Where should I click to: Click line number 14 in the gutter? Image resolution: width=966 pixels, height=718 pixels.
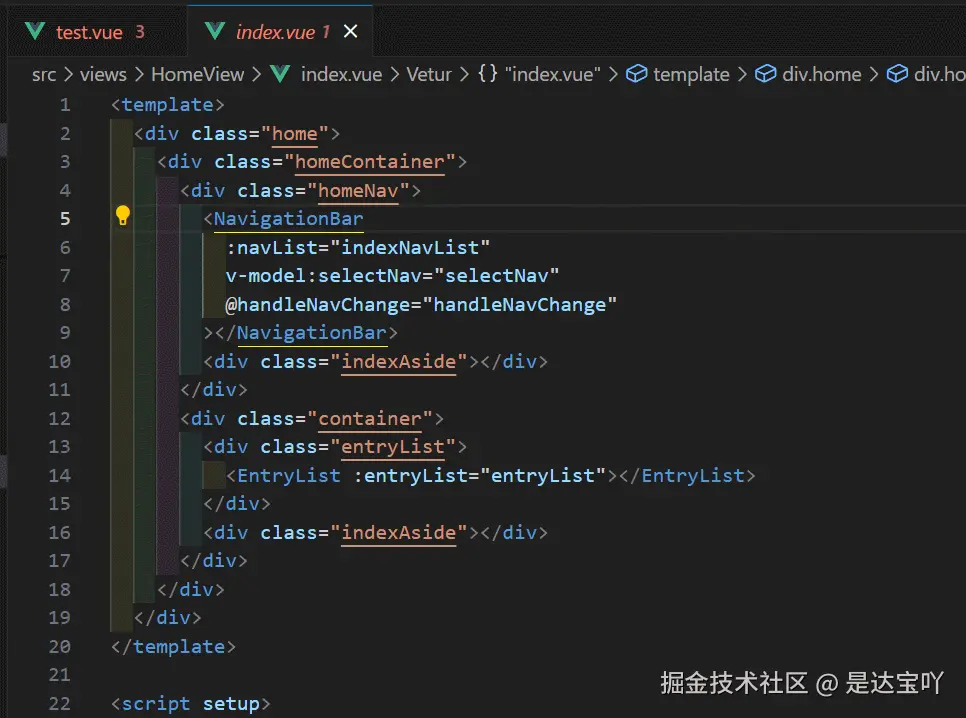click(59, 475)
